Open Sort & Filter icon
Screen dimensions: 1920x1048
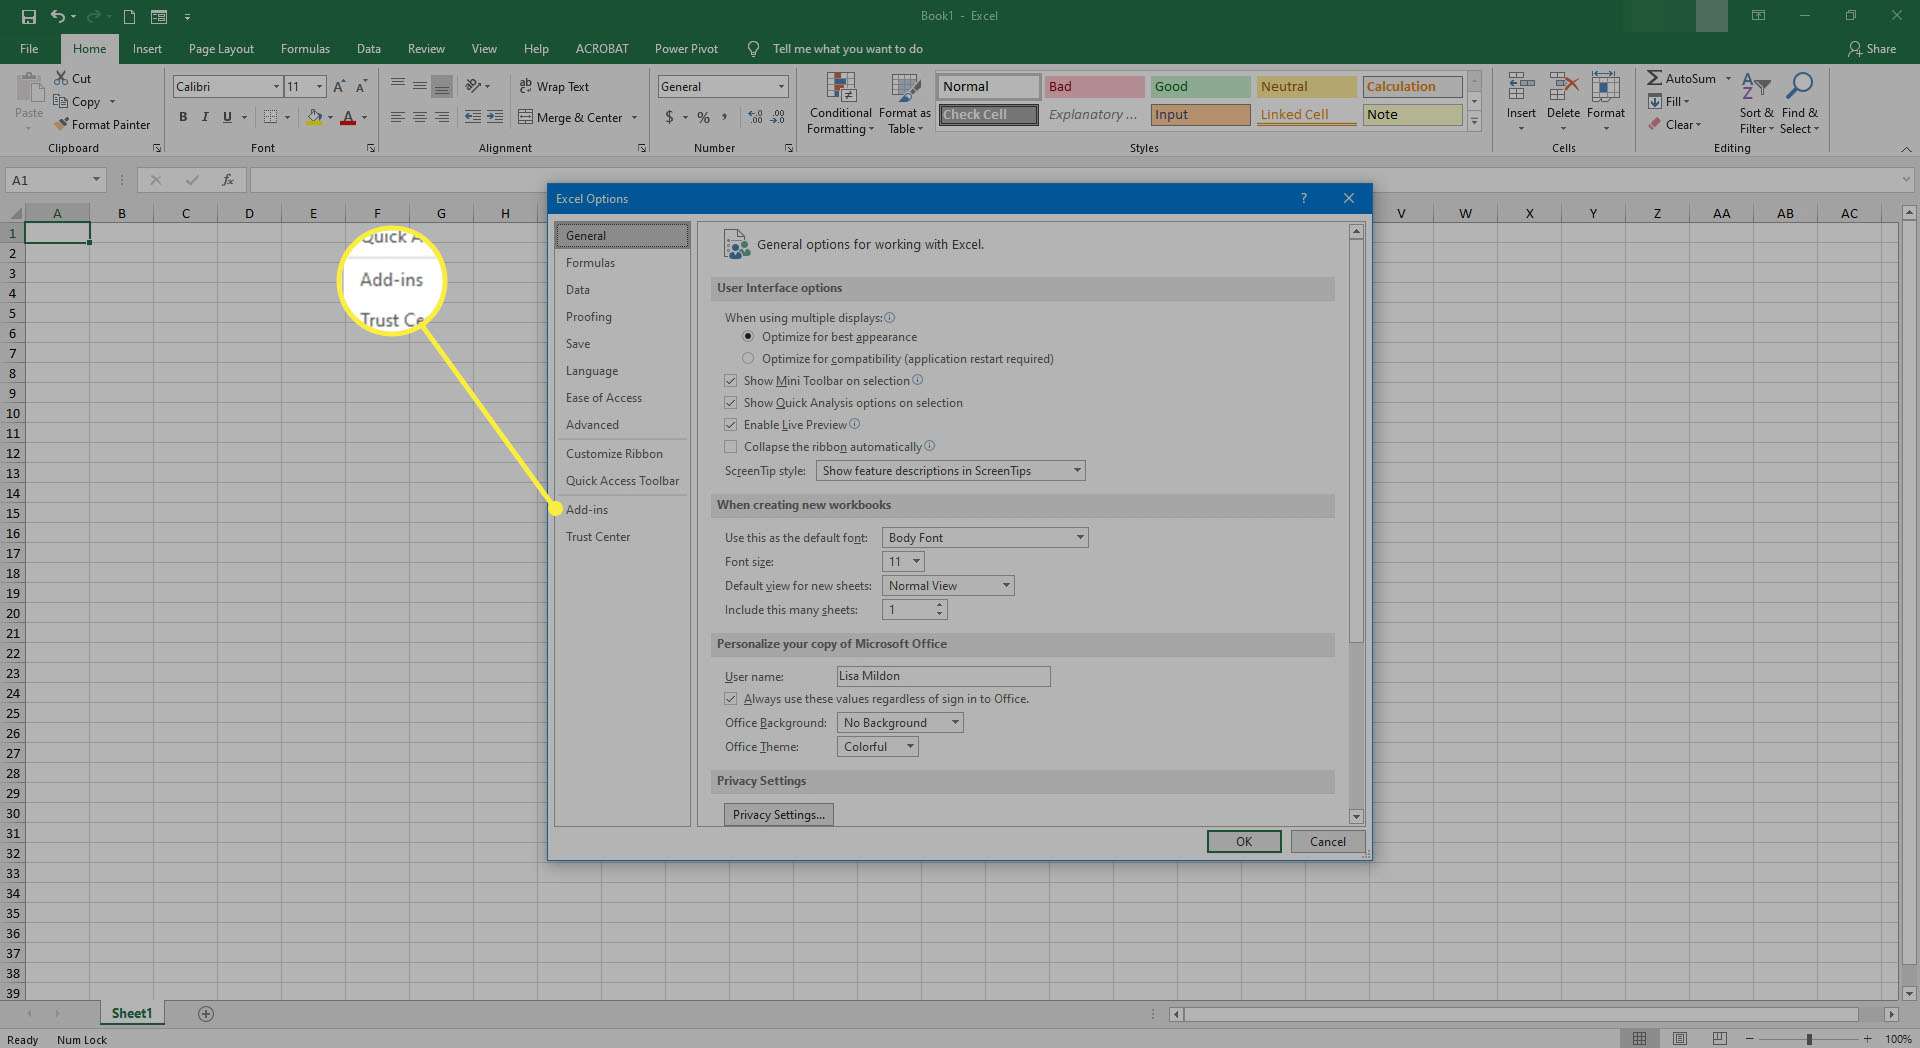tap(1755, 86)
